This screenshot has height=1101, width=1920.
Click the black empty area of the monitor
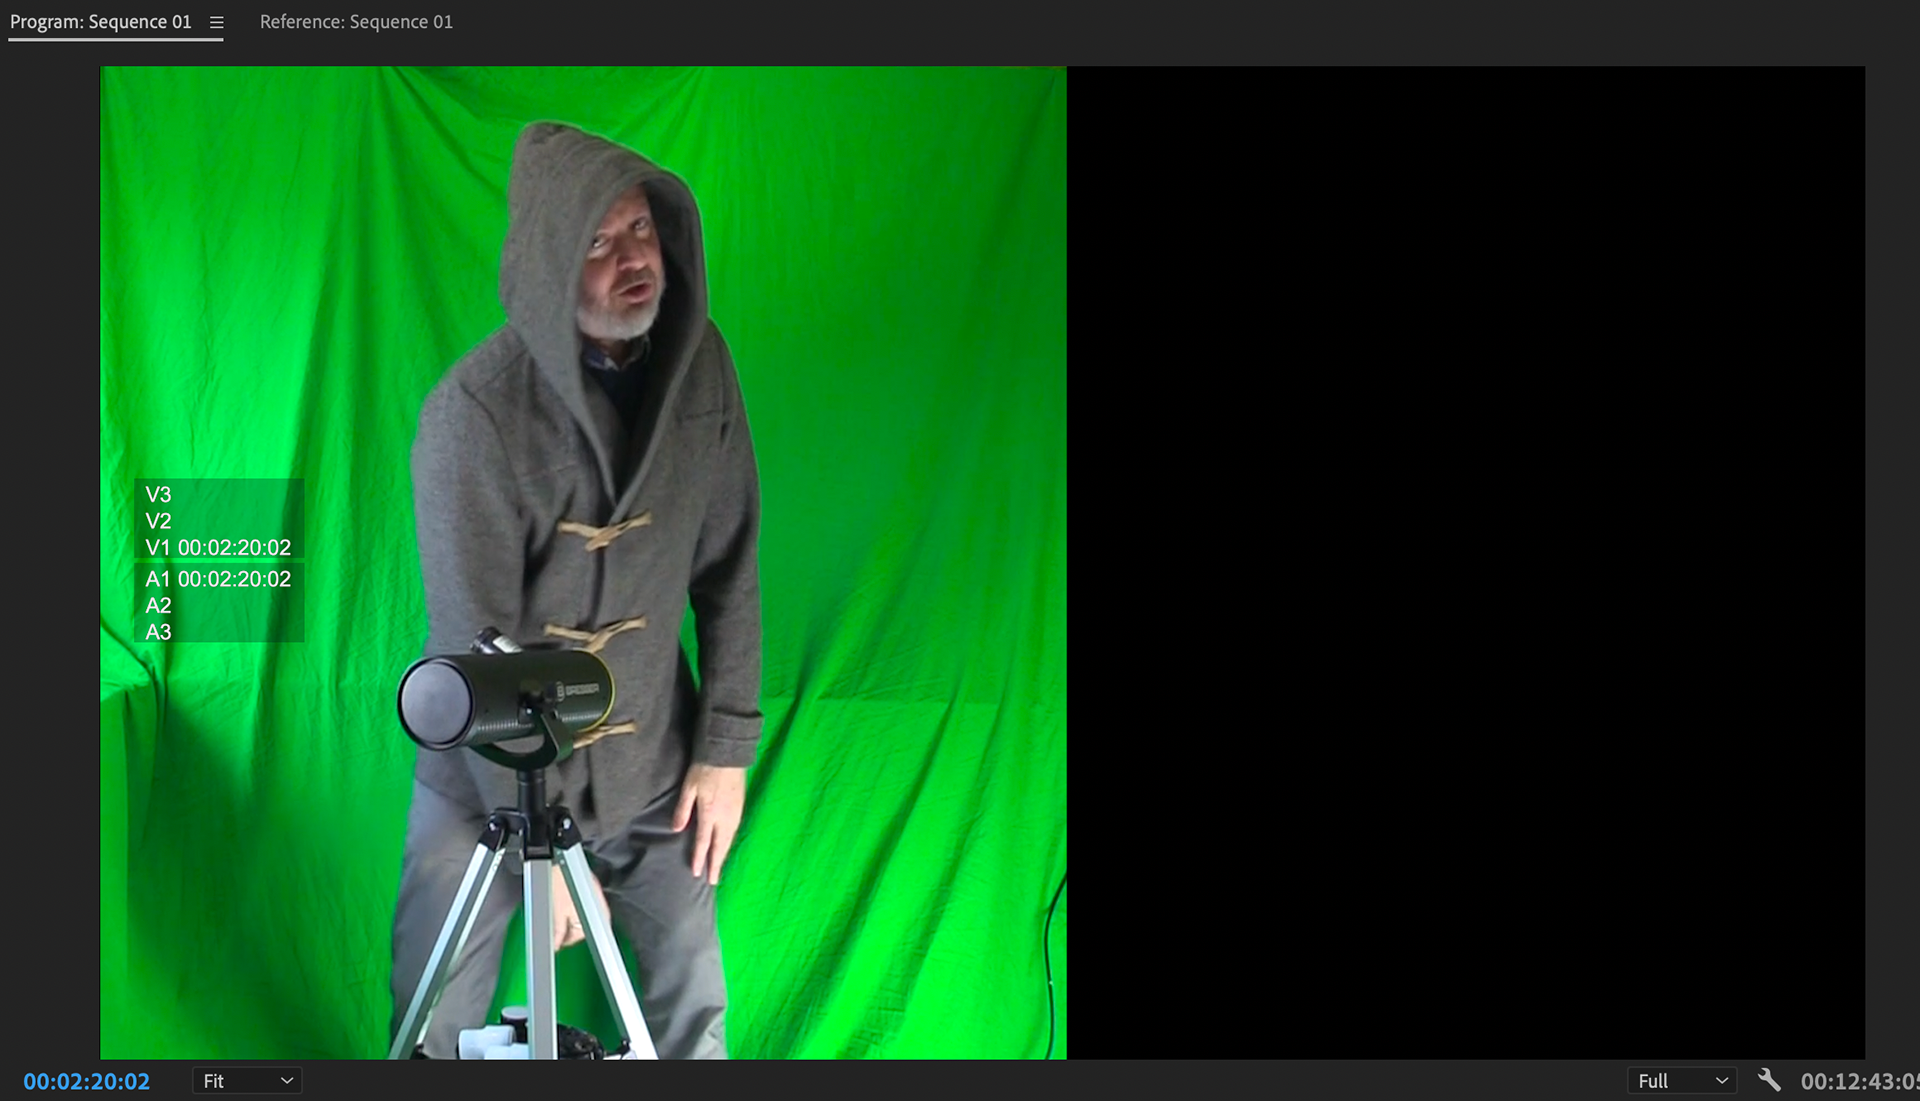coord(1465,560)
